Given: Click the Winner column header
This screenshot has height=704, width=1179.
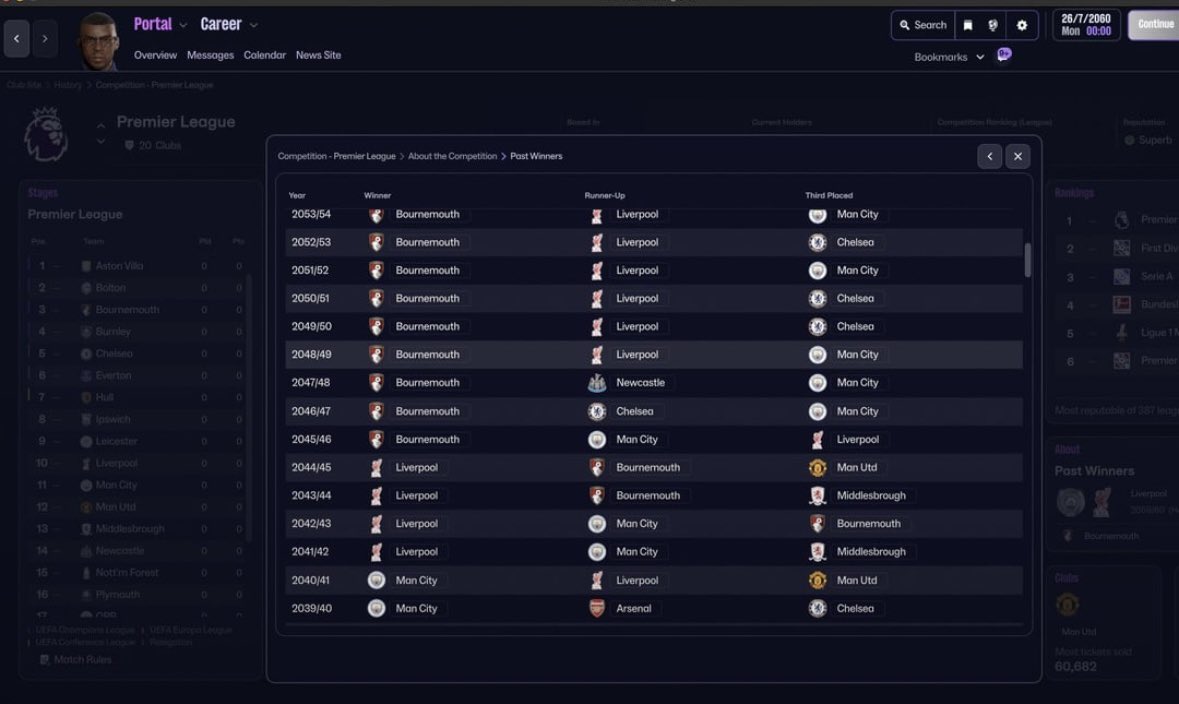Looking at the screenshot, I should pyautogui.click(x=377, y=196).
